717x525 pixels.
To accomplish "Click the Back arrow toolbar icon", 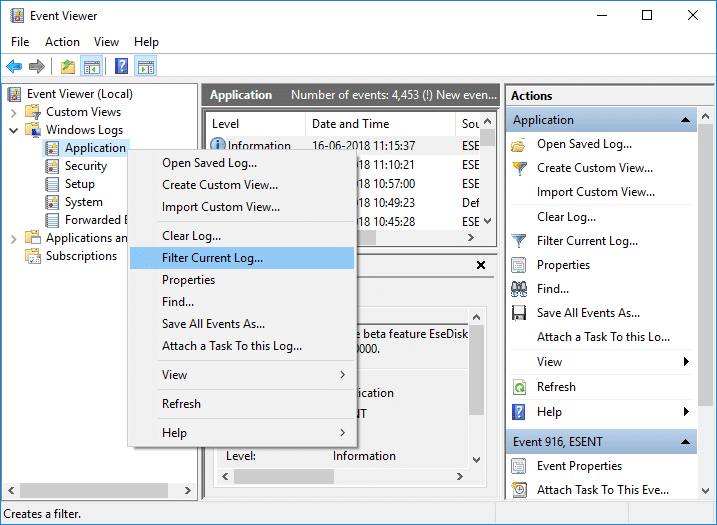I will (14, 67).
